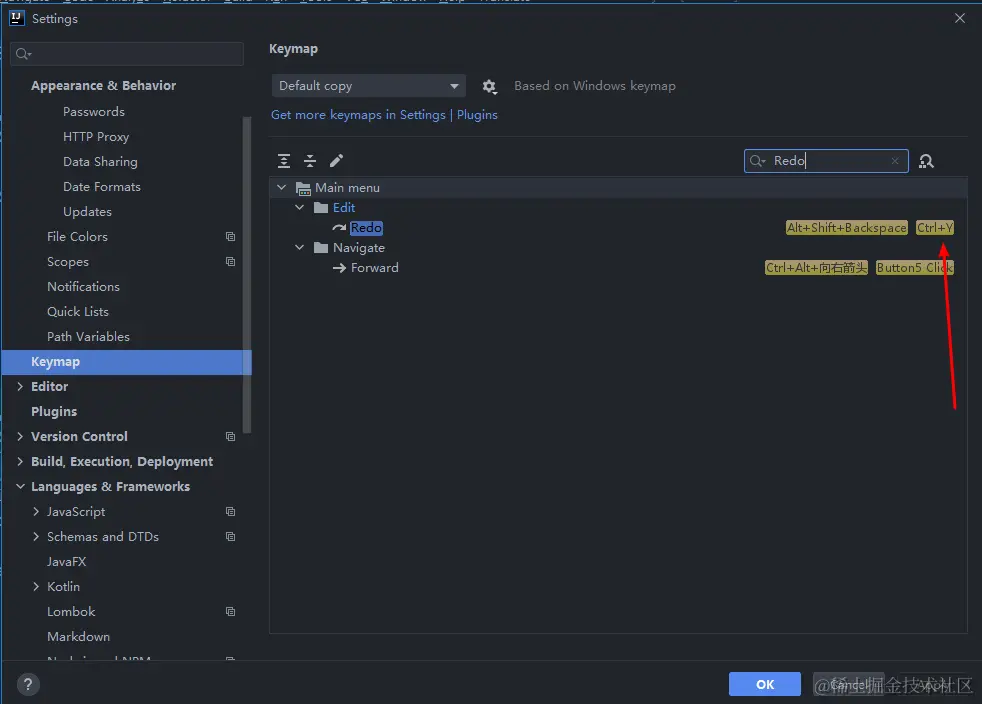The height and width of the screenshot is (704, 982).
Task: Click the project-level icon beside Scopes
Action: pos(230,262)
